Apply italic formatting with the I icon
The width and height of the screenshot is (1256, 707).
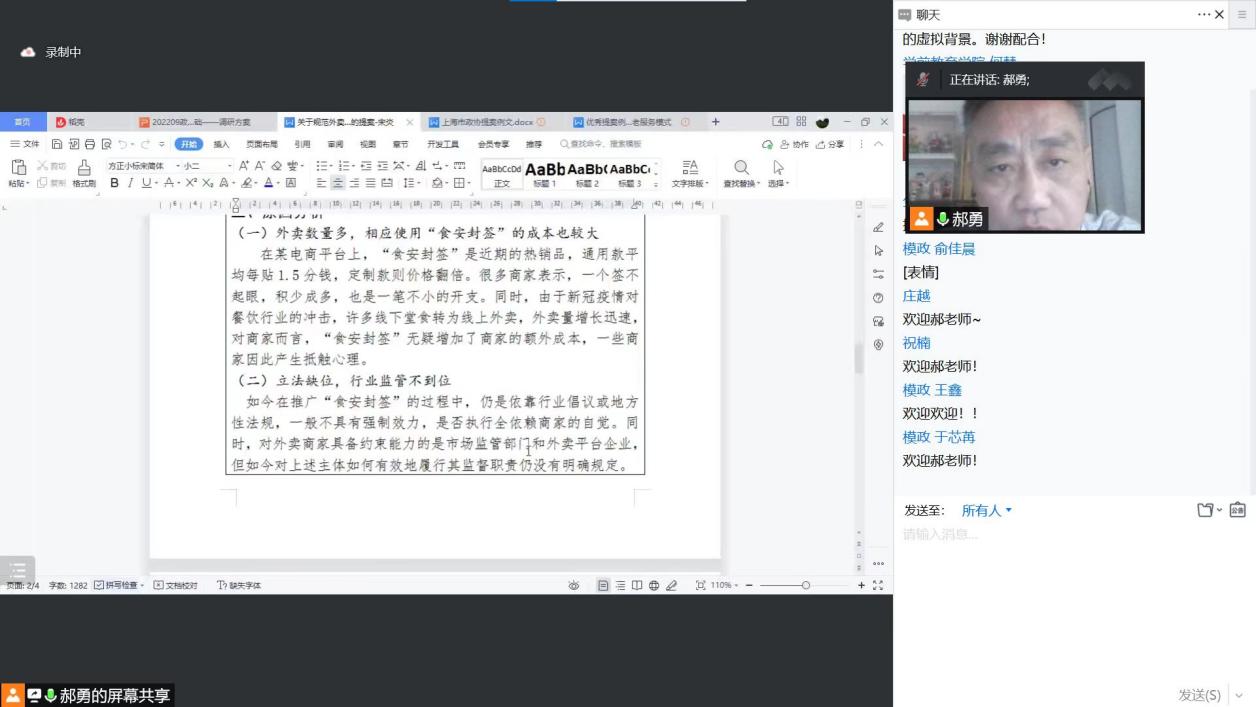(x=130, y=183)
